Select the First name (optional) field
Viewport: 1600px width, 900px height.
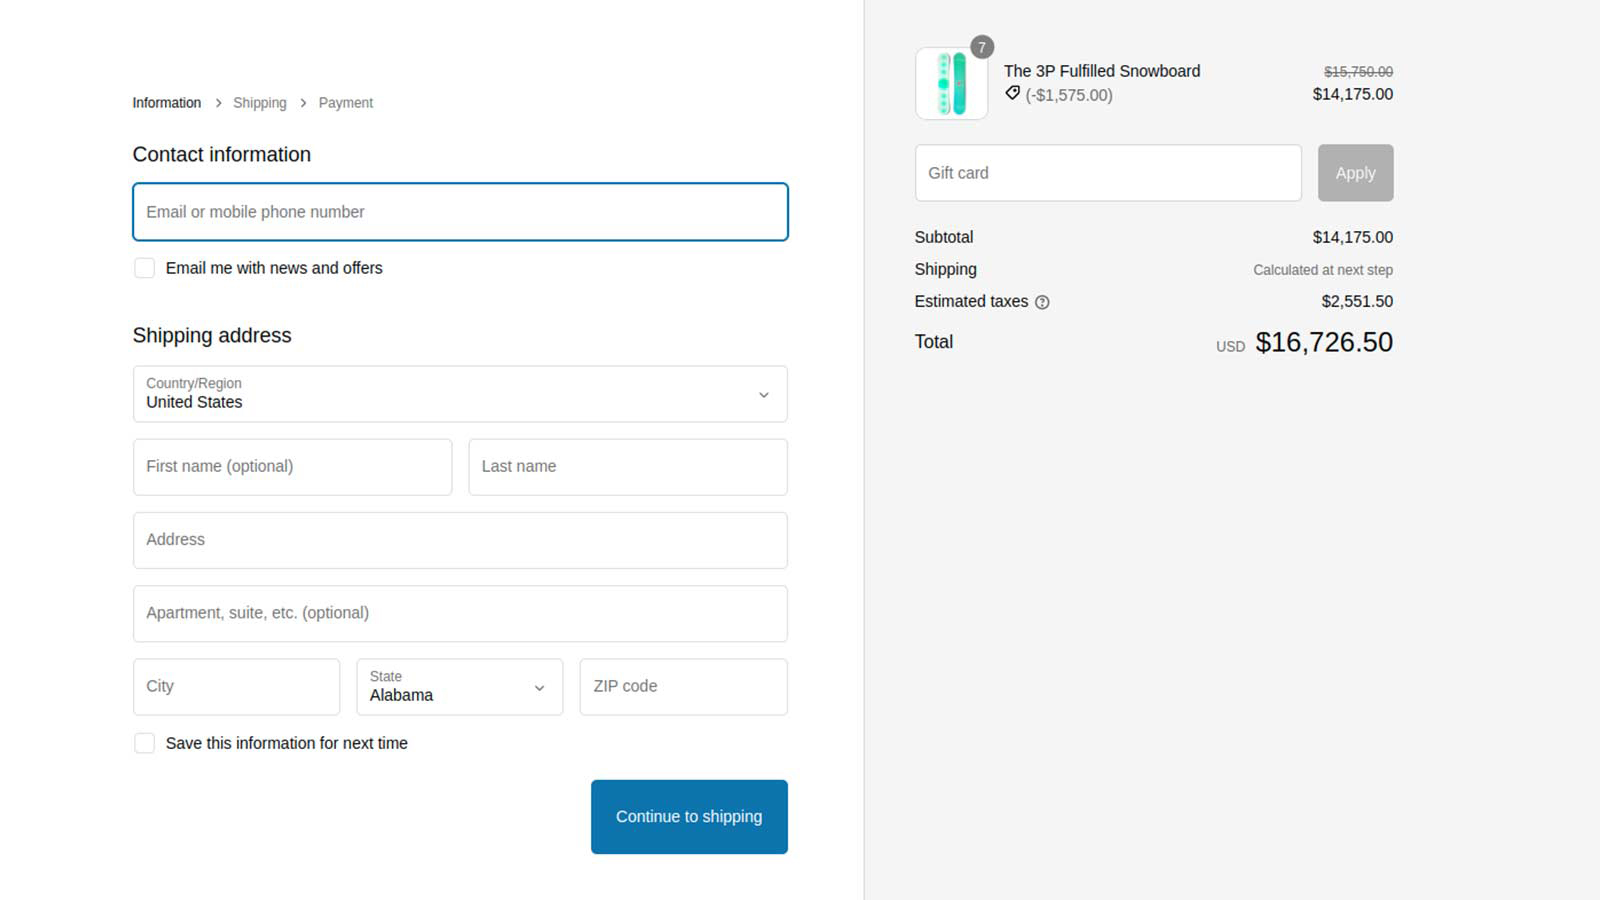click(292, 467)
